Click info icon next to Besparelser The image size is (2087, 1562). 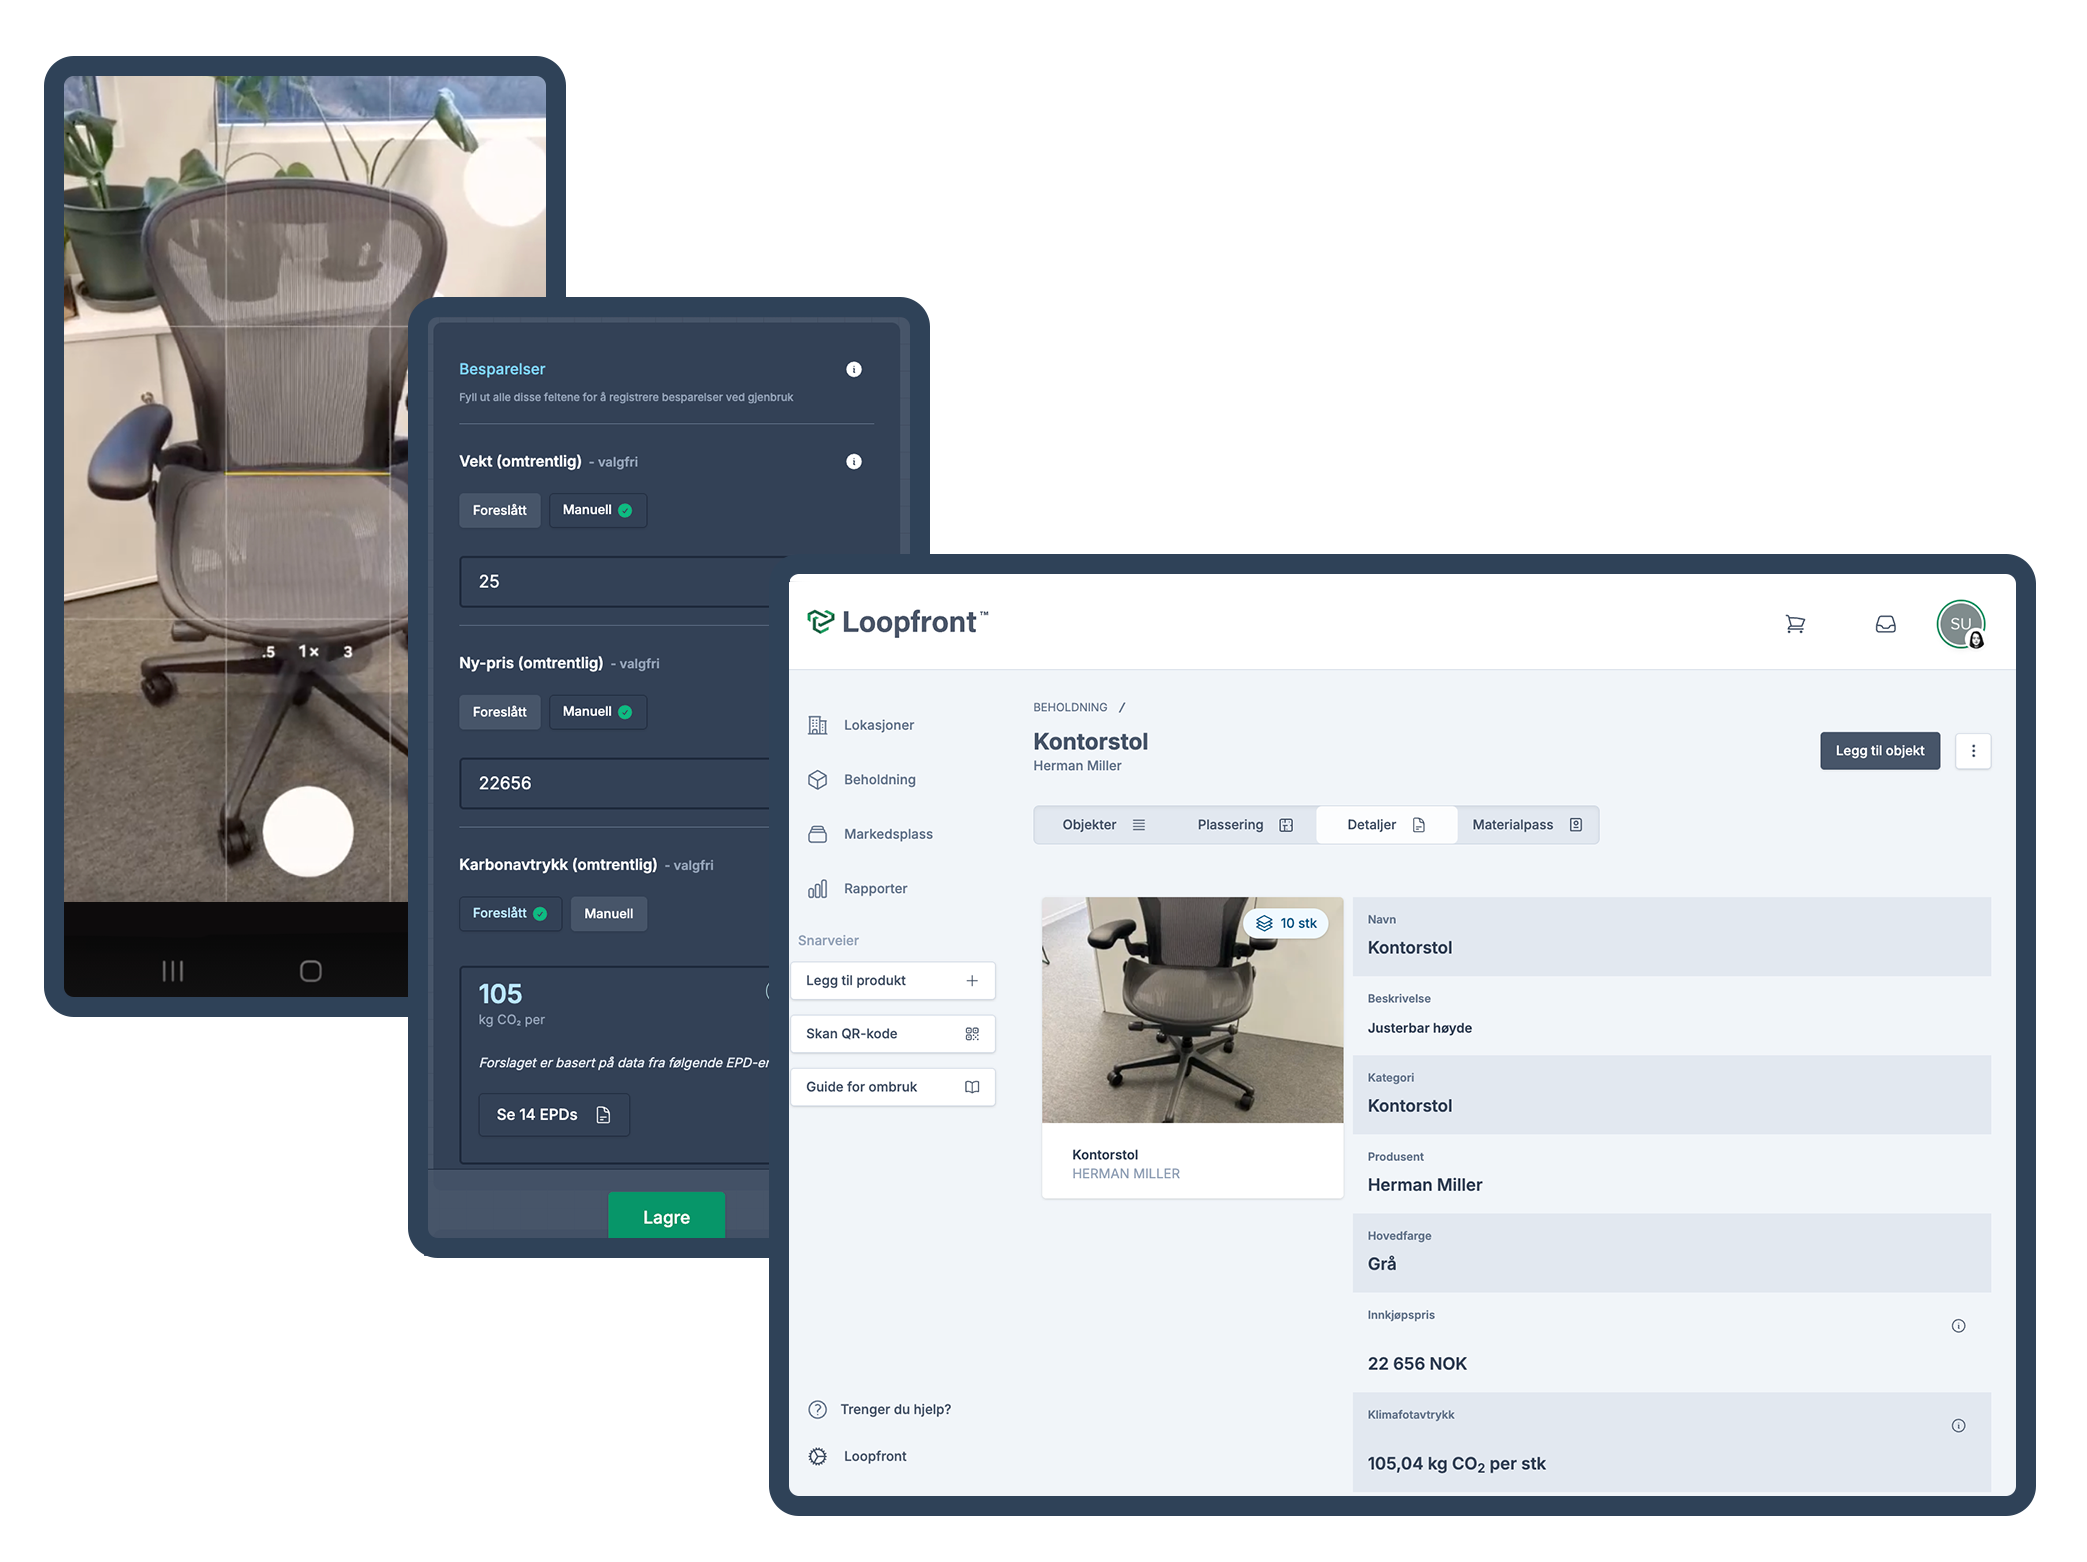tap(853, 369)
